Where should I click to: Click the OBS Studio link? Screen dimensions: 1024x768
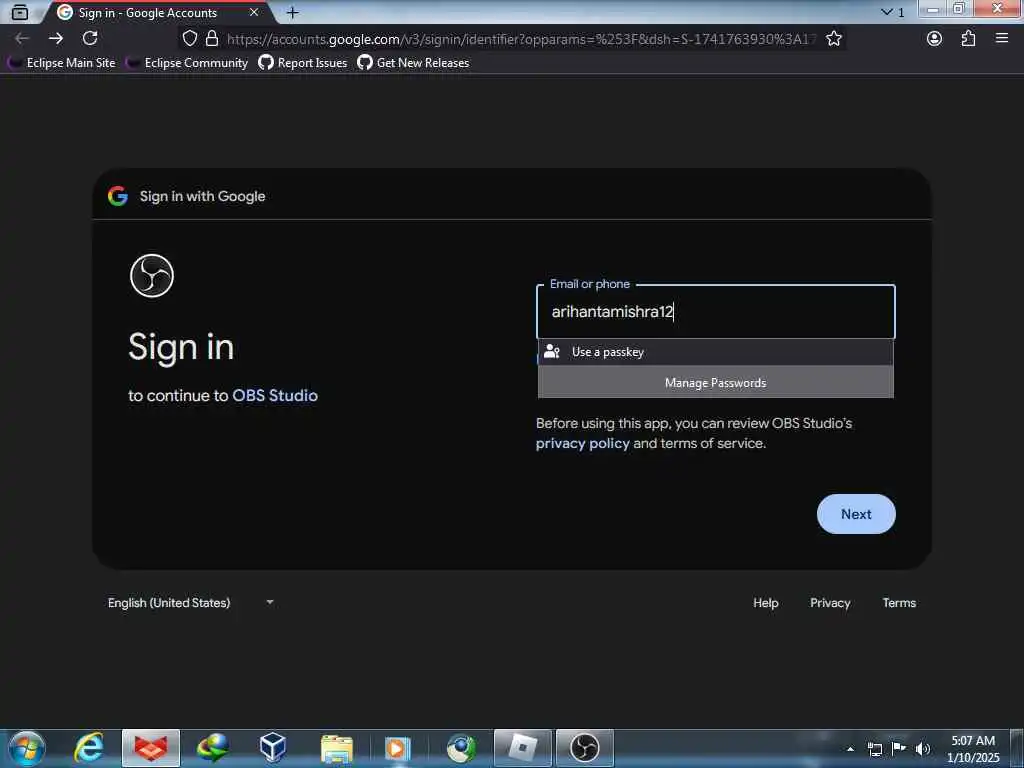tap(275, 396)
